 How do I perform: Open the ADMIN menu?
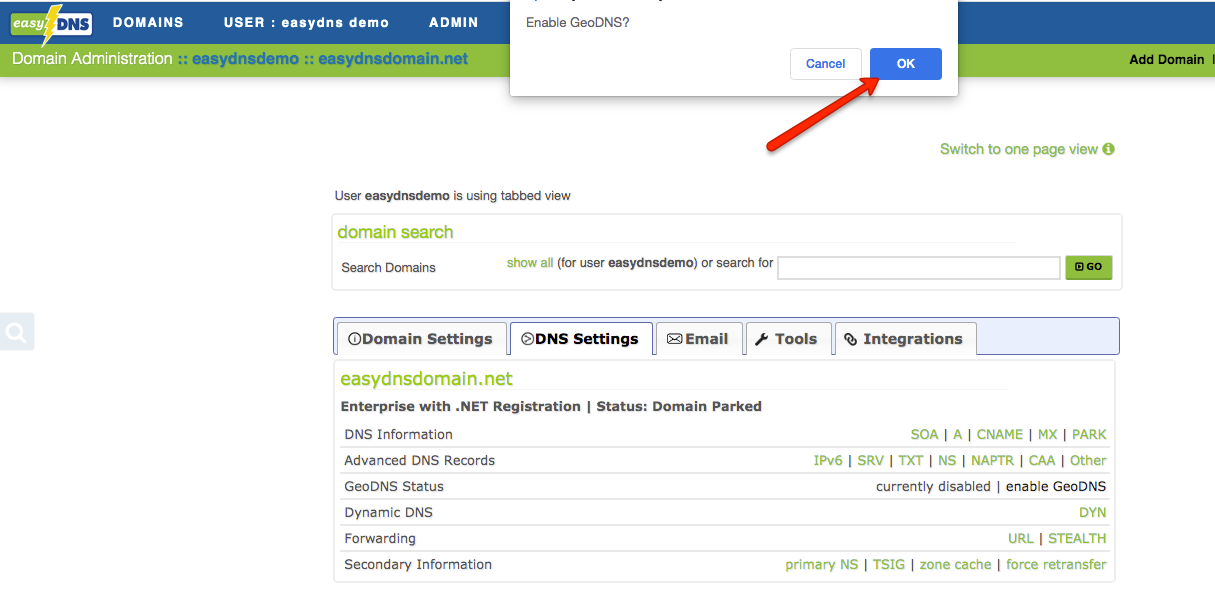point(453,22)
